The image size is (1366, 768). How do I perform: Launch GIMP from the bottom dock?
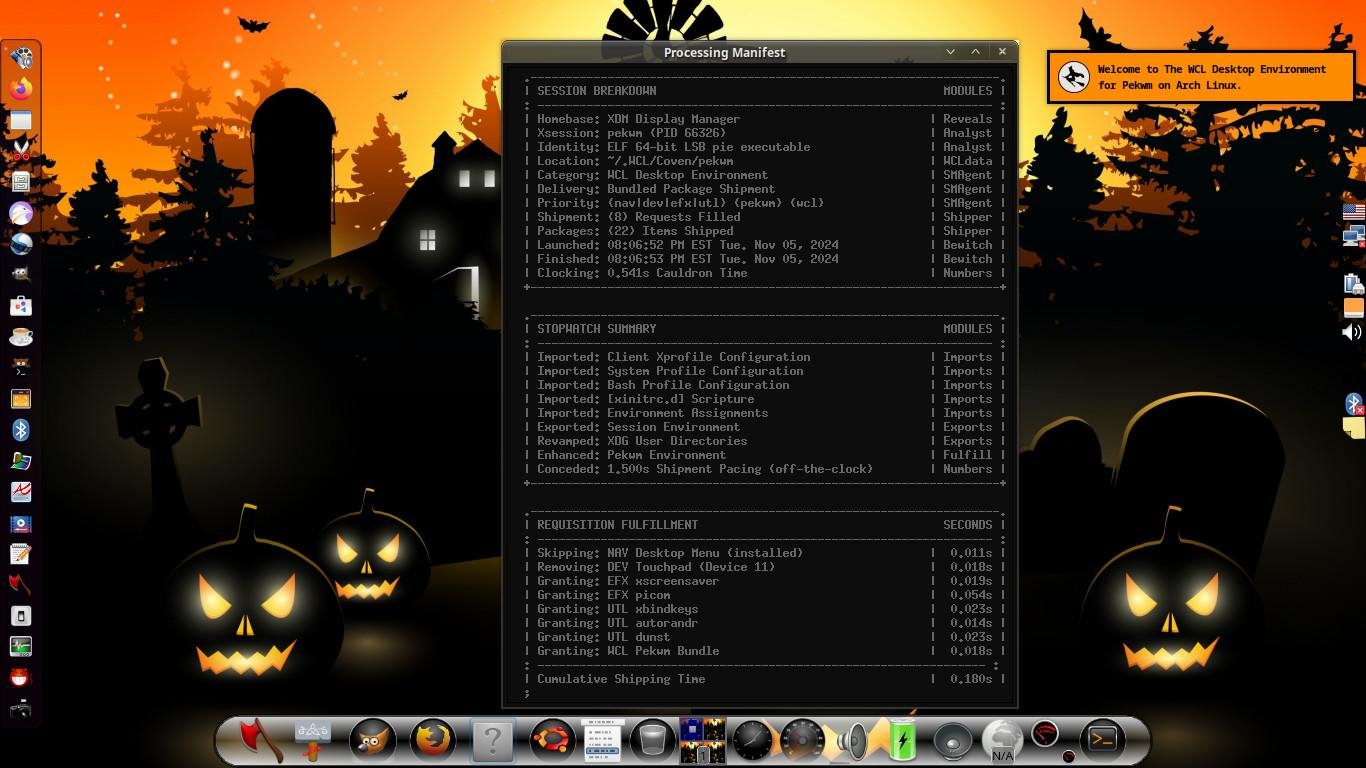(x=372, y=741)
